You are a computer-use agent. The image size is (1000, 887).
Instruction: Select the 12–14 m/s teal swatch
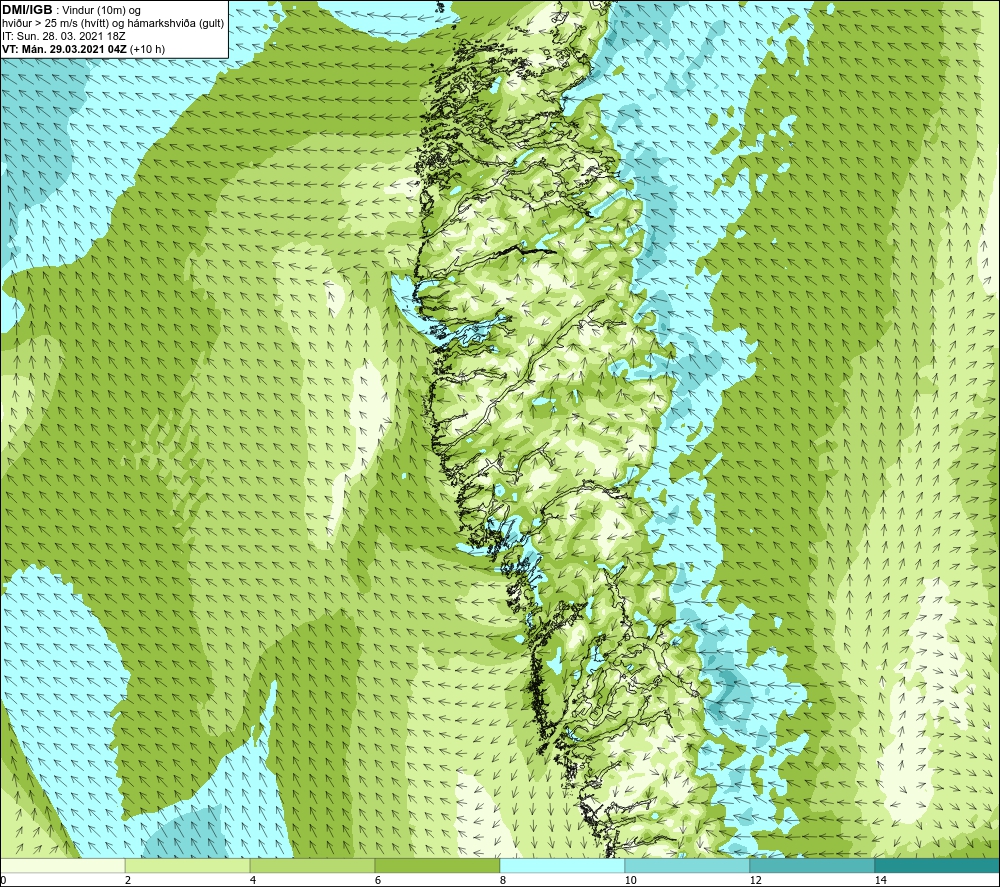tap(812, 865)
